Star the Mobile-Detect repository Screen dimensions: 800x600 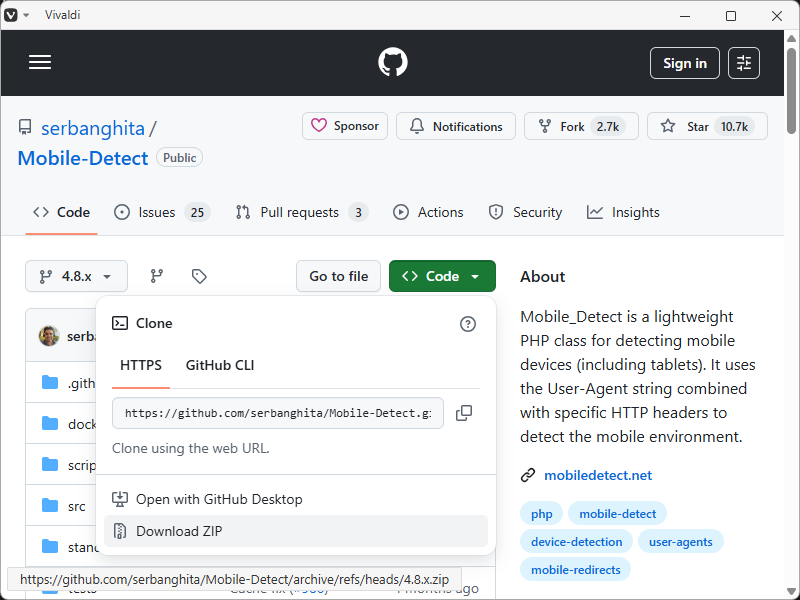click(707, 126)
